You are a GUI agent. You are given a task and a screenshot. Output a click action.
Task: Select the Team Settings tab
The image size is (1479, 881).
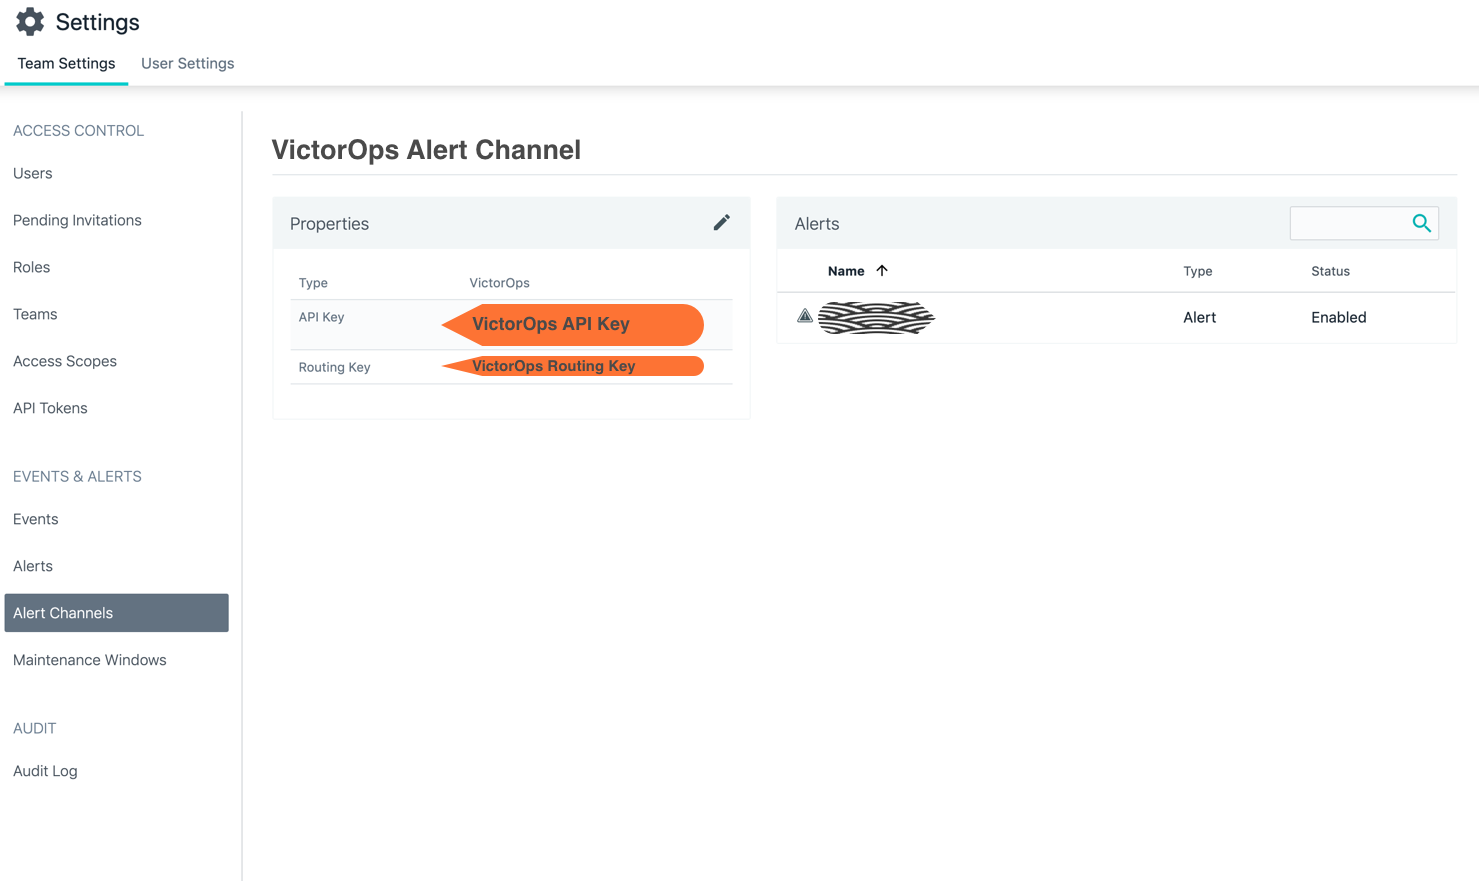pyautogui.click(x=66, y=63)
